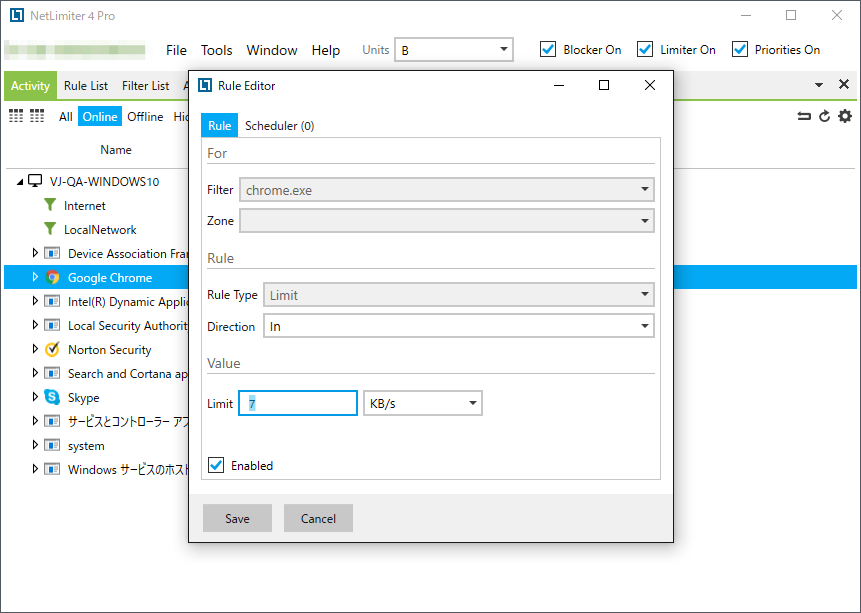The image size is (861, 613).
Task: Open Activity panel settings via gear icon
Action: (x=843, y=116)
